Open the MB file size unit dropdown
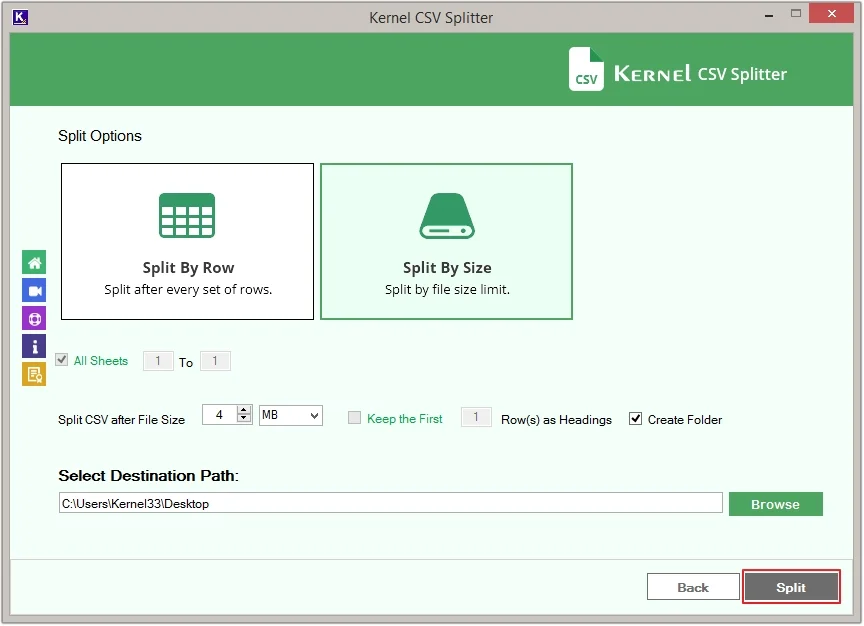Screen dimensions: 864x626 (290, 415)
